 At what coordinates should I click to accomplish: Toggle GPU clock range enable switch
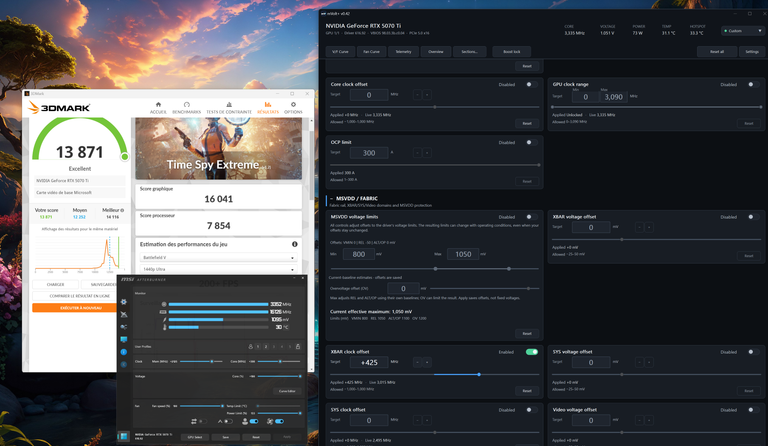(753, 84)
